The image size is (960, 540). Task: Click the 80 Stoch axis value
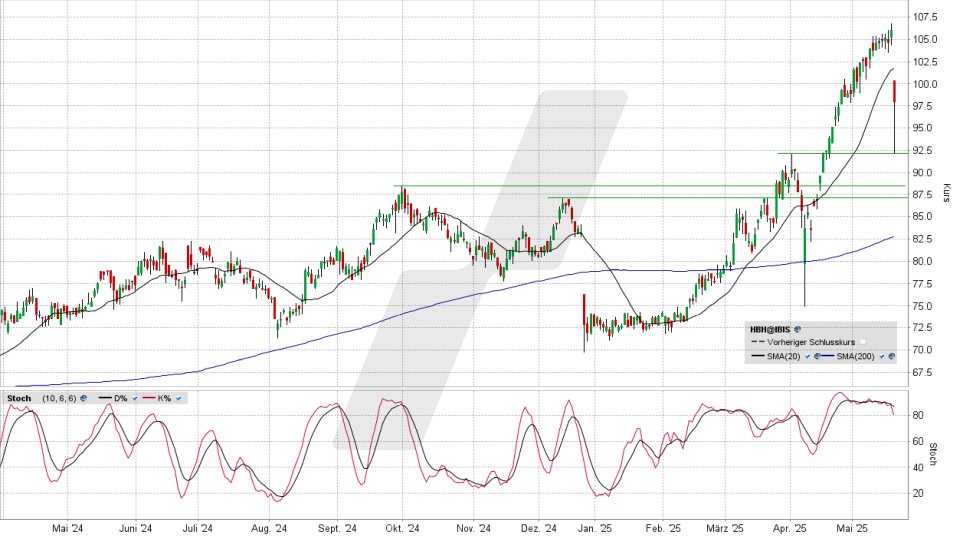click(918, 415)
